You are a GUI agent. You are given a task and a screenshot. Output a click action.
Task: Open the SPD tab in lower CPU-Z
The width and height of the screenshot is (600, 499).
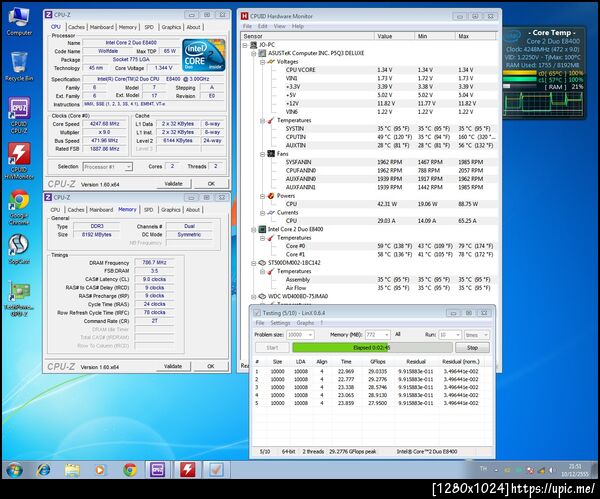[x=148, y=210]
